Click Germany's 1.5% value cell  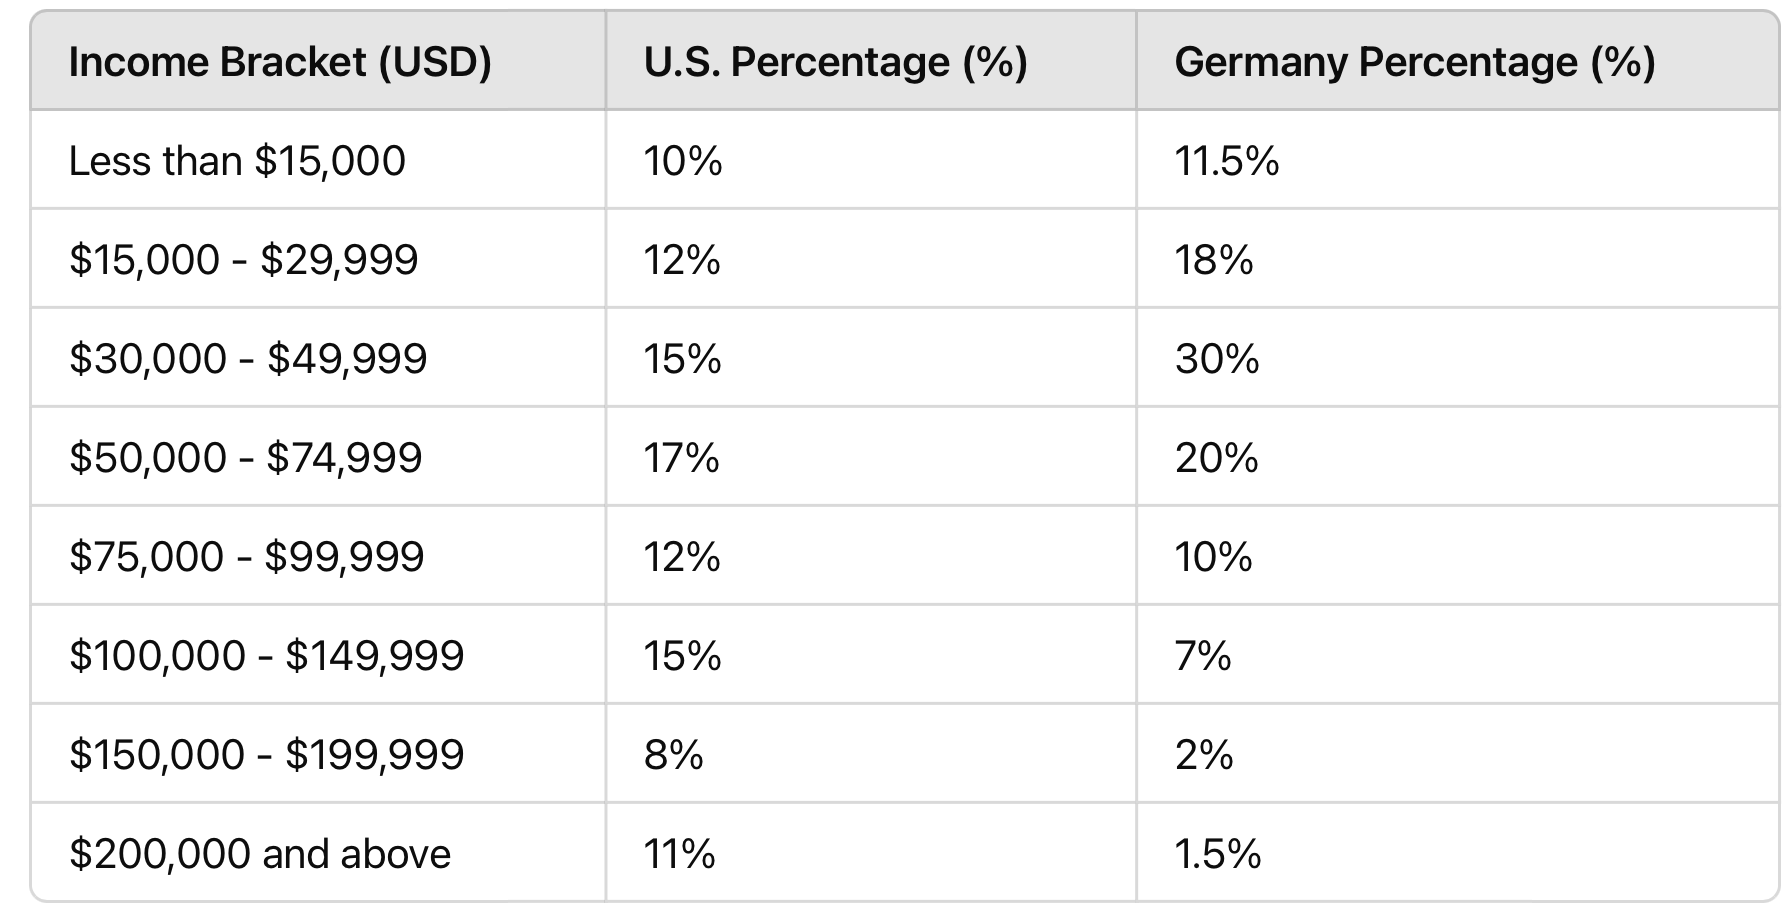tap(1217, 854)
